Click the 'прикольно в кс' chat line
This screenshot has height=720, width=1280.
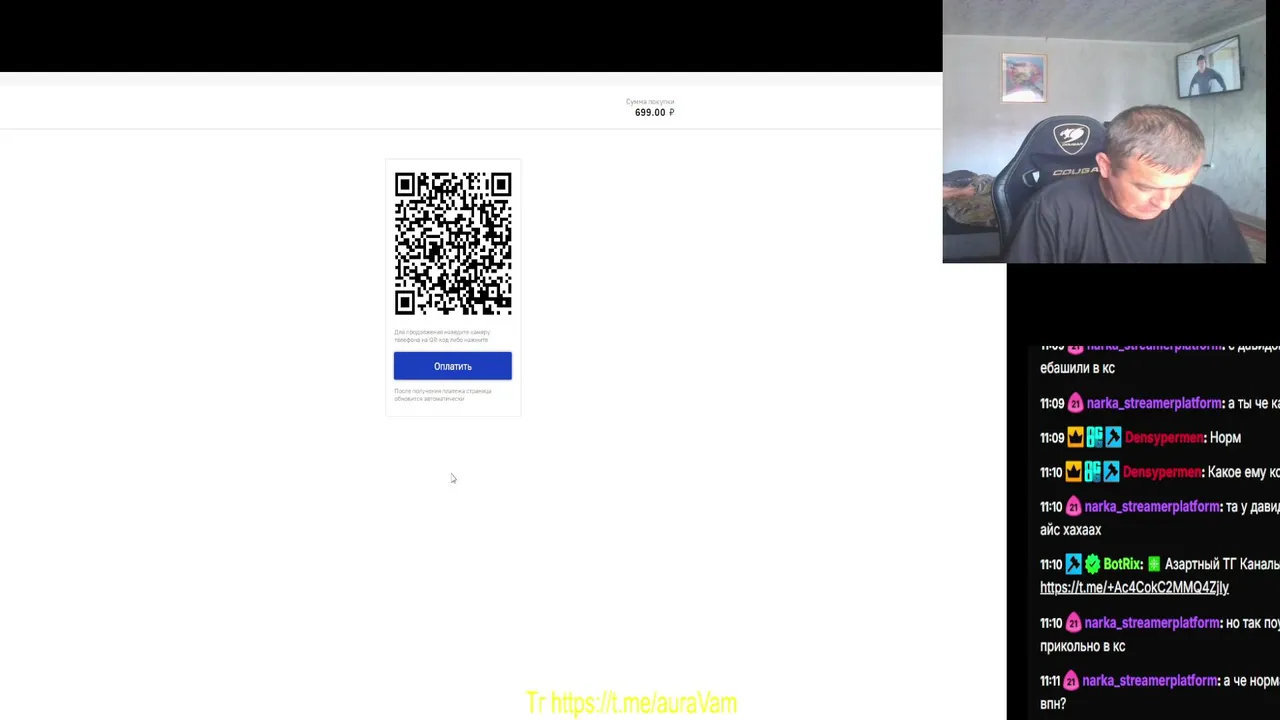(1082, 646)
